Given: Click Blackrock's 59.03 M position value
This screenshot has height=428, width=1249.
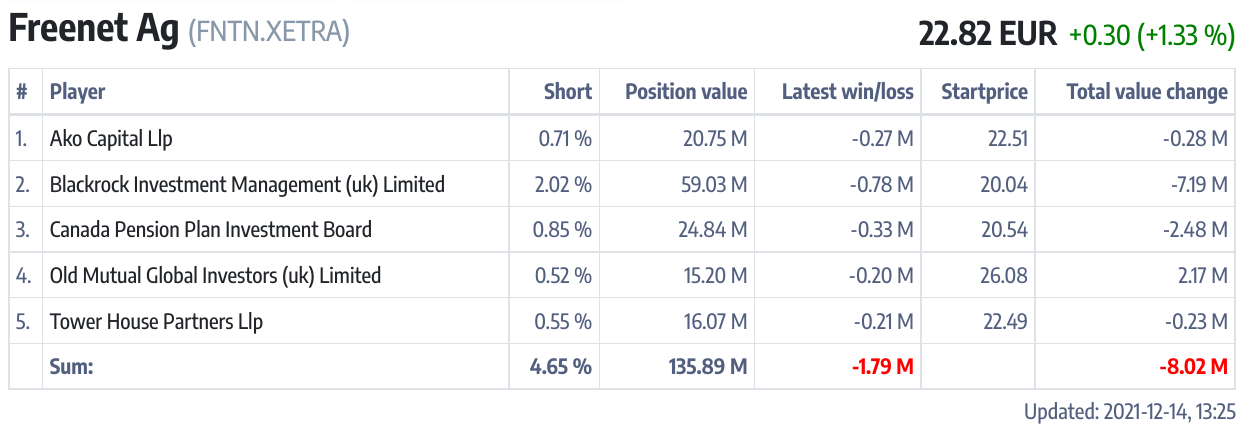Looking at the screenshot, I should 710,184.
